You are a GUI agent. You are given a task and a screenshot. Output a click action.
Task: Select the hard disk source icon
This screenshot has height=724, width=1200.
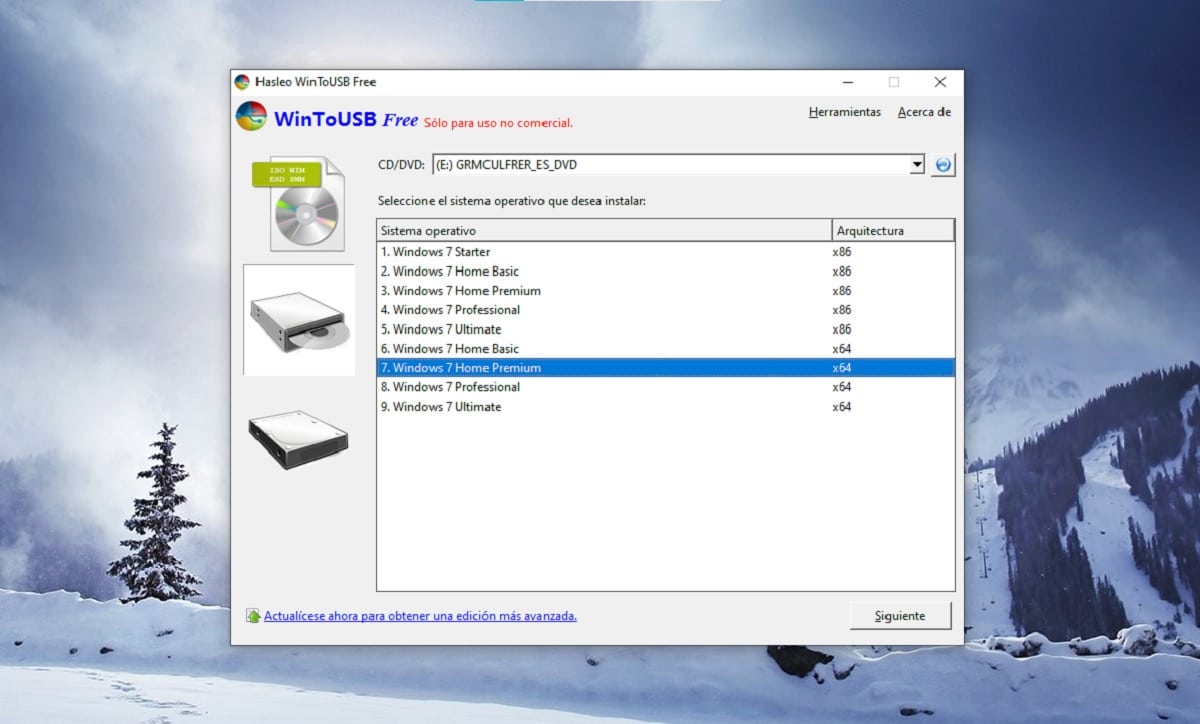tap(298, 437)
